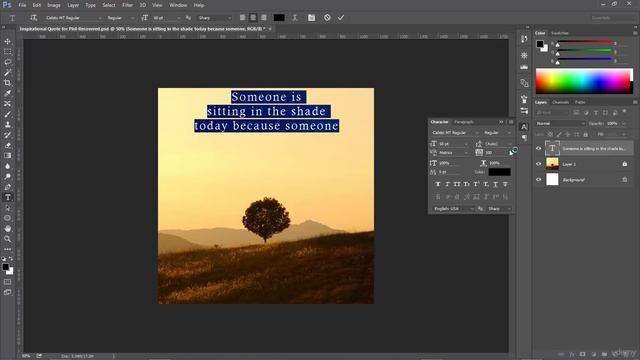Select the Eyedropper tool
The height and width of the screenshot is (360, 640).
(x=8, y=93)
